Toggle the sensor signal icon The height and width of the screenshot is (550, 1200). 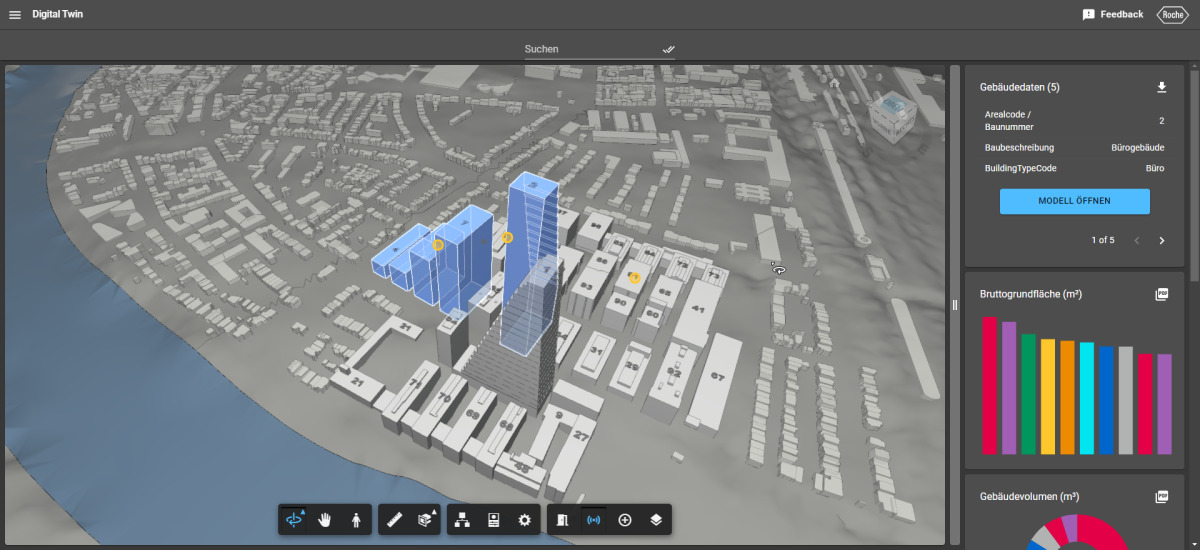[x=593, y=520]
